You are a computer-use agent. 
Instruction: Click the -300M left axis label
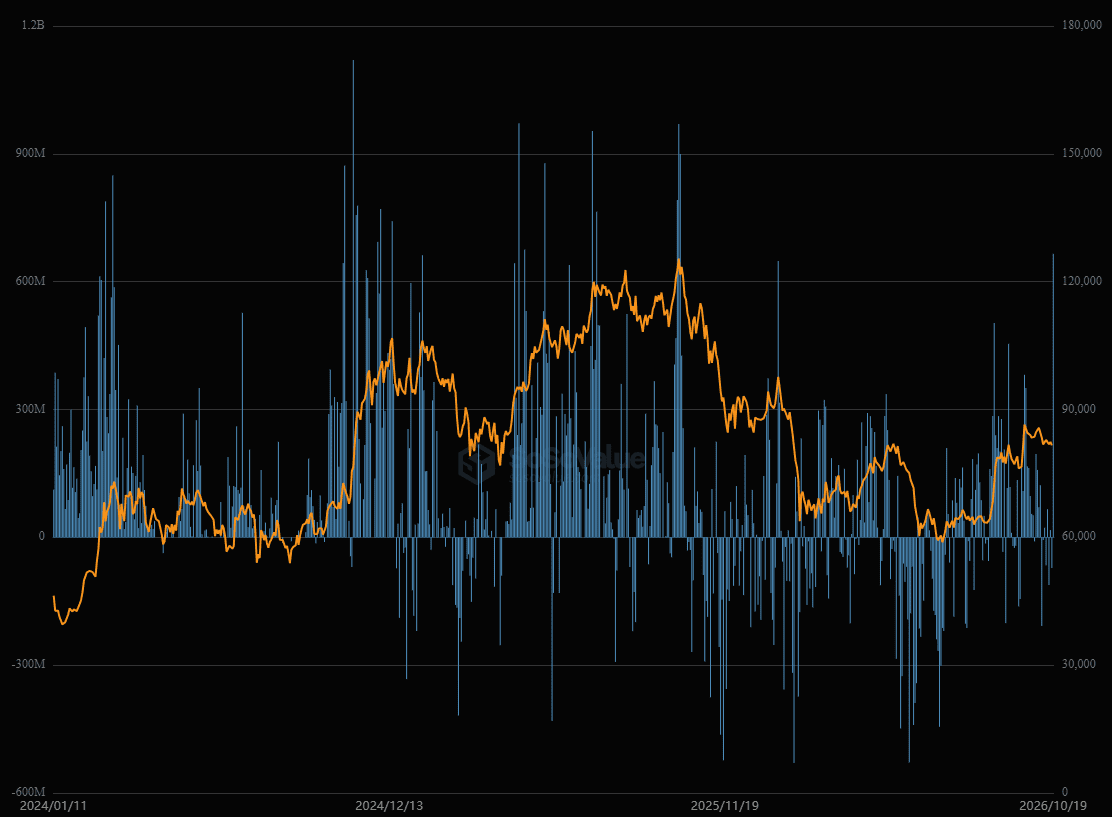click(x=28, y=665)
